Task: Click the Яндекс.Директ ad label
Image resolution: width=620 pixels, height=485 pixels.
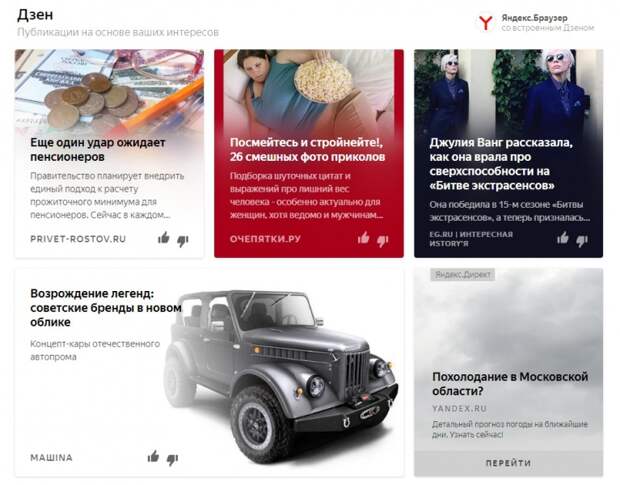Action: pyautogui.click(x=462, y=274)
